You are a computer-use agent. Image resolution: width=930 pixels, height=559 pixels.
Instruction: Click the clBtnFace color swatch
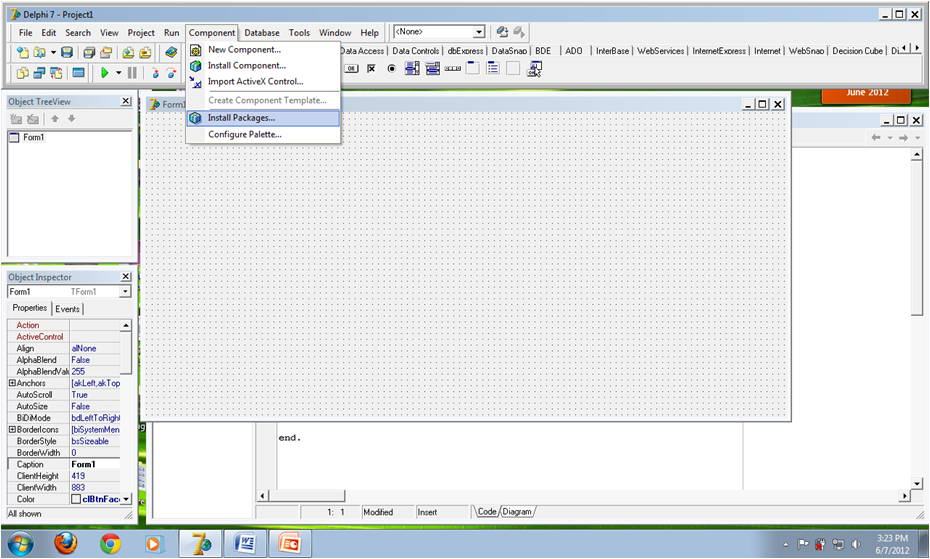tap(76, 500)
